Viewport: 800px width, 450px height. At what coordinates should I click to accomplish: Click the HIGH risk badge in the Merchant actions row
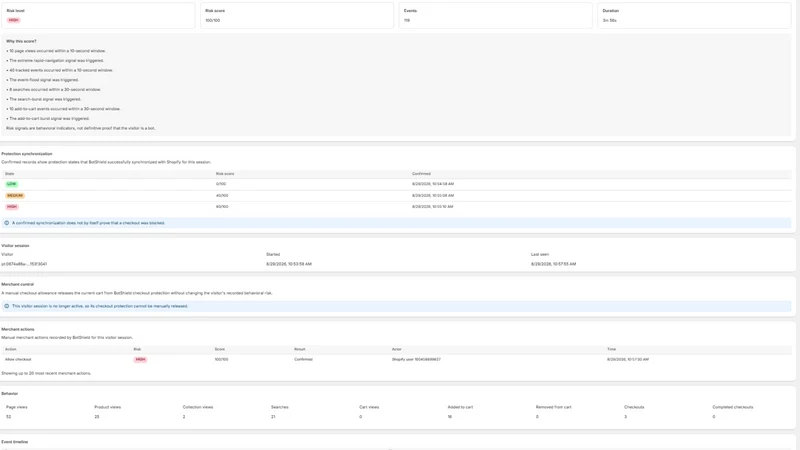pyautogui.click(x=140, y=360)
